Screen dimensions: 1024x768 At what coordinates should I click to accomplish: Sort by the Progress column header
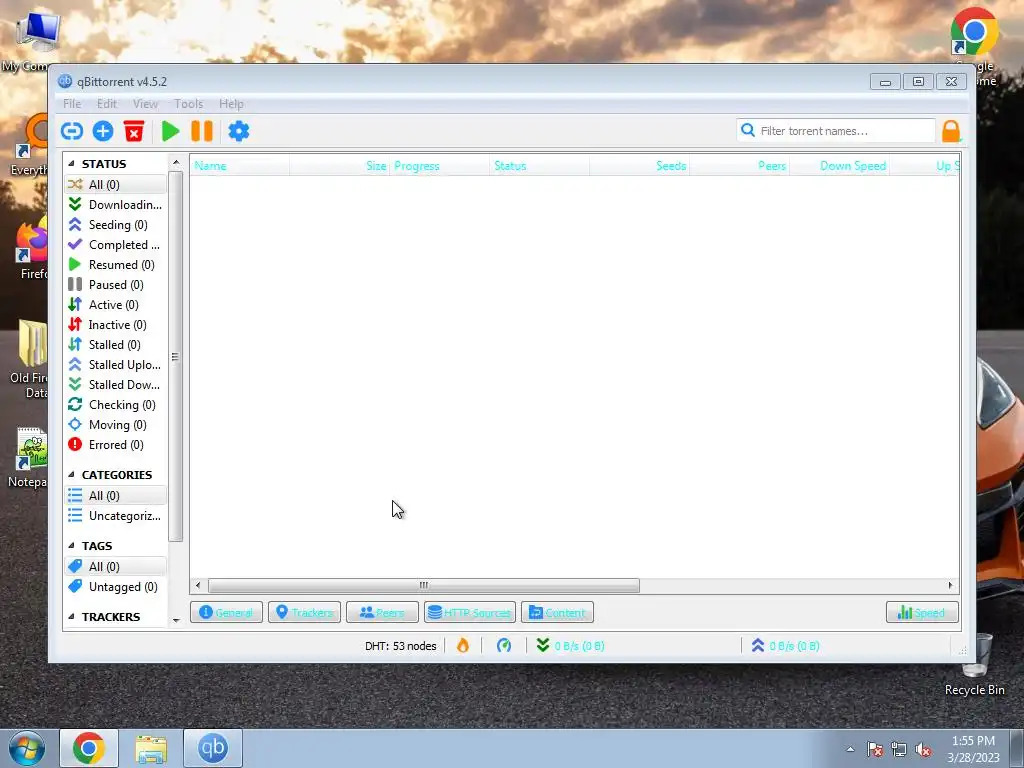coord(440,166)
